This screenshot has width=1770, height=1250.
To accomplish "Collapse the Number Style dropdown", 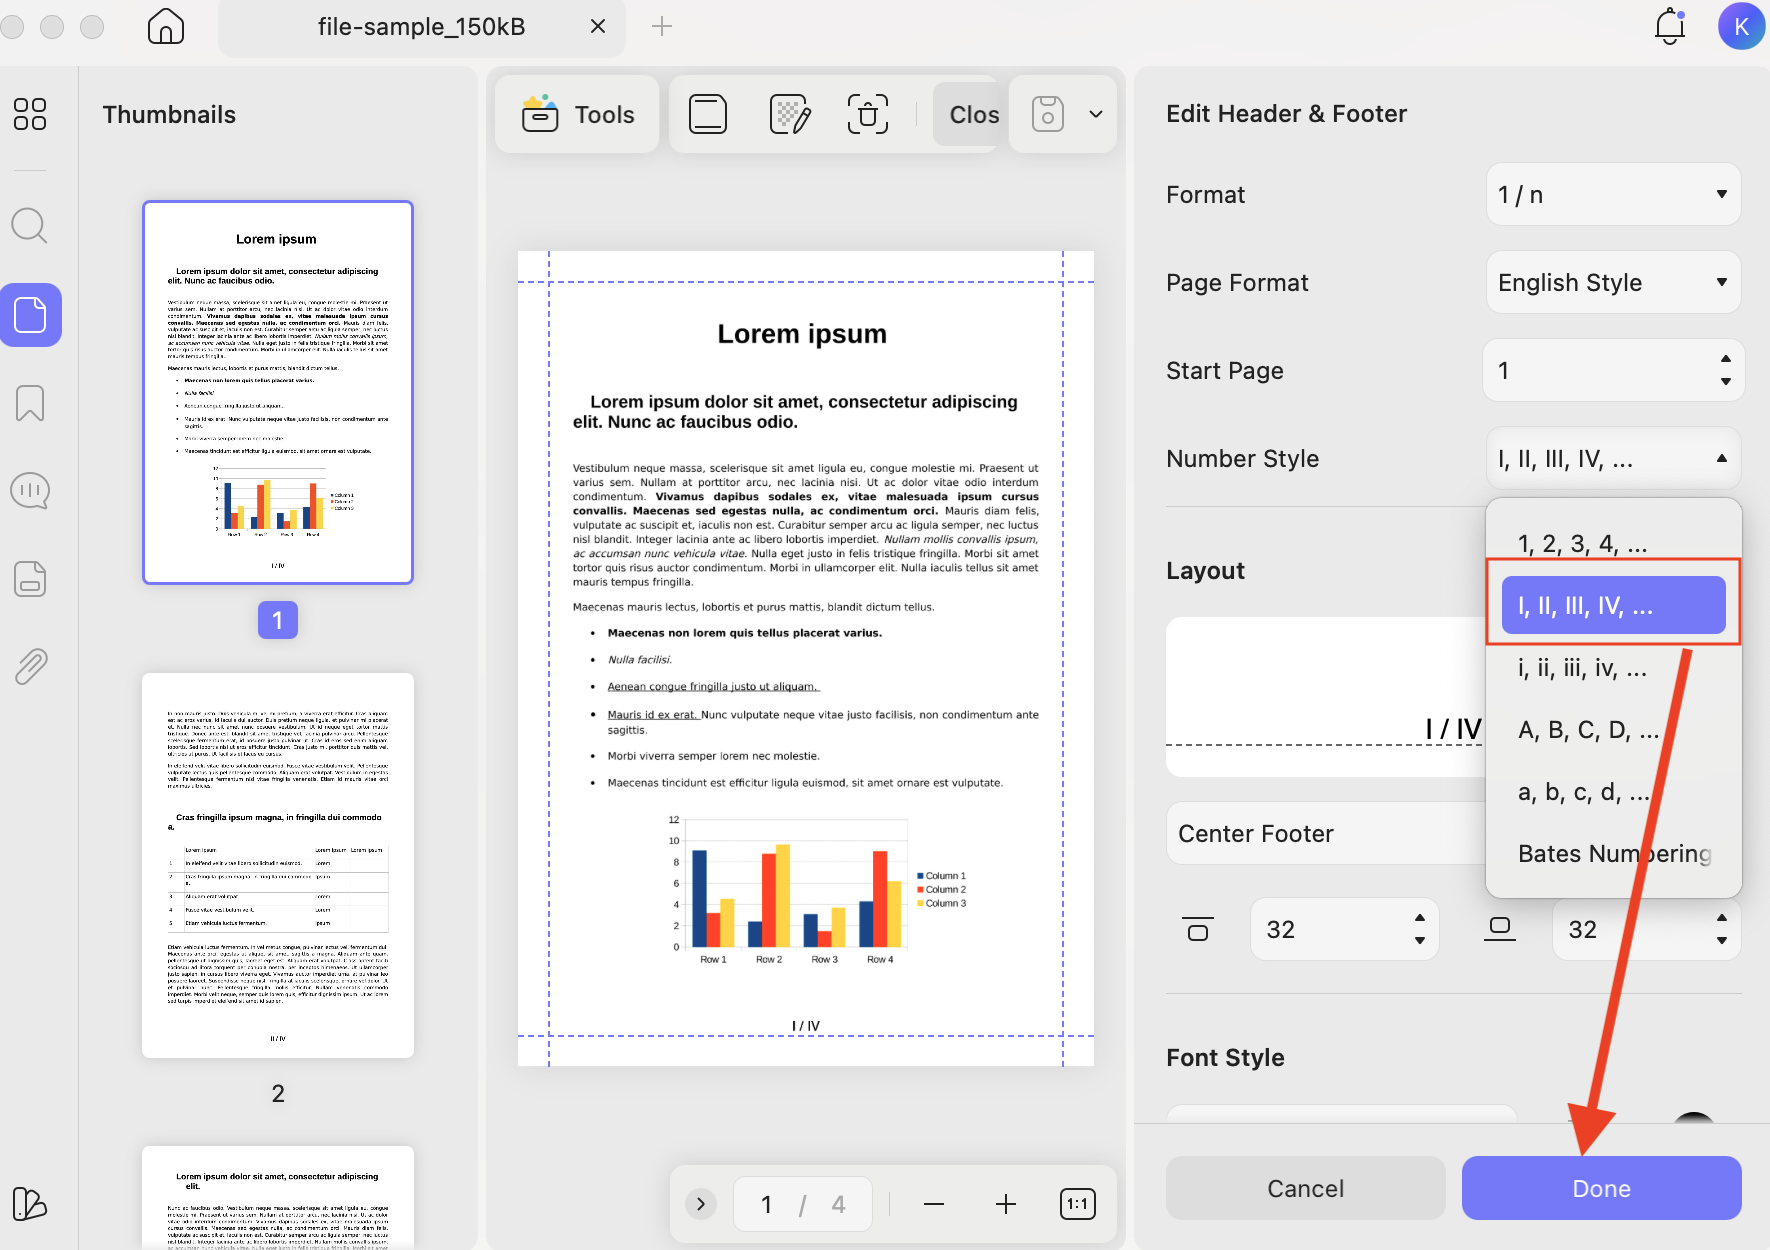I will pyautogui.click(x=1613, y=459).
